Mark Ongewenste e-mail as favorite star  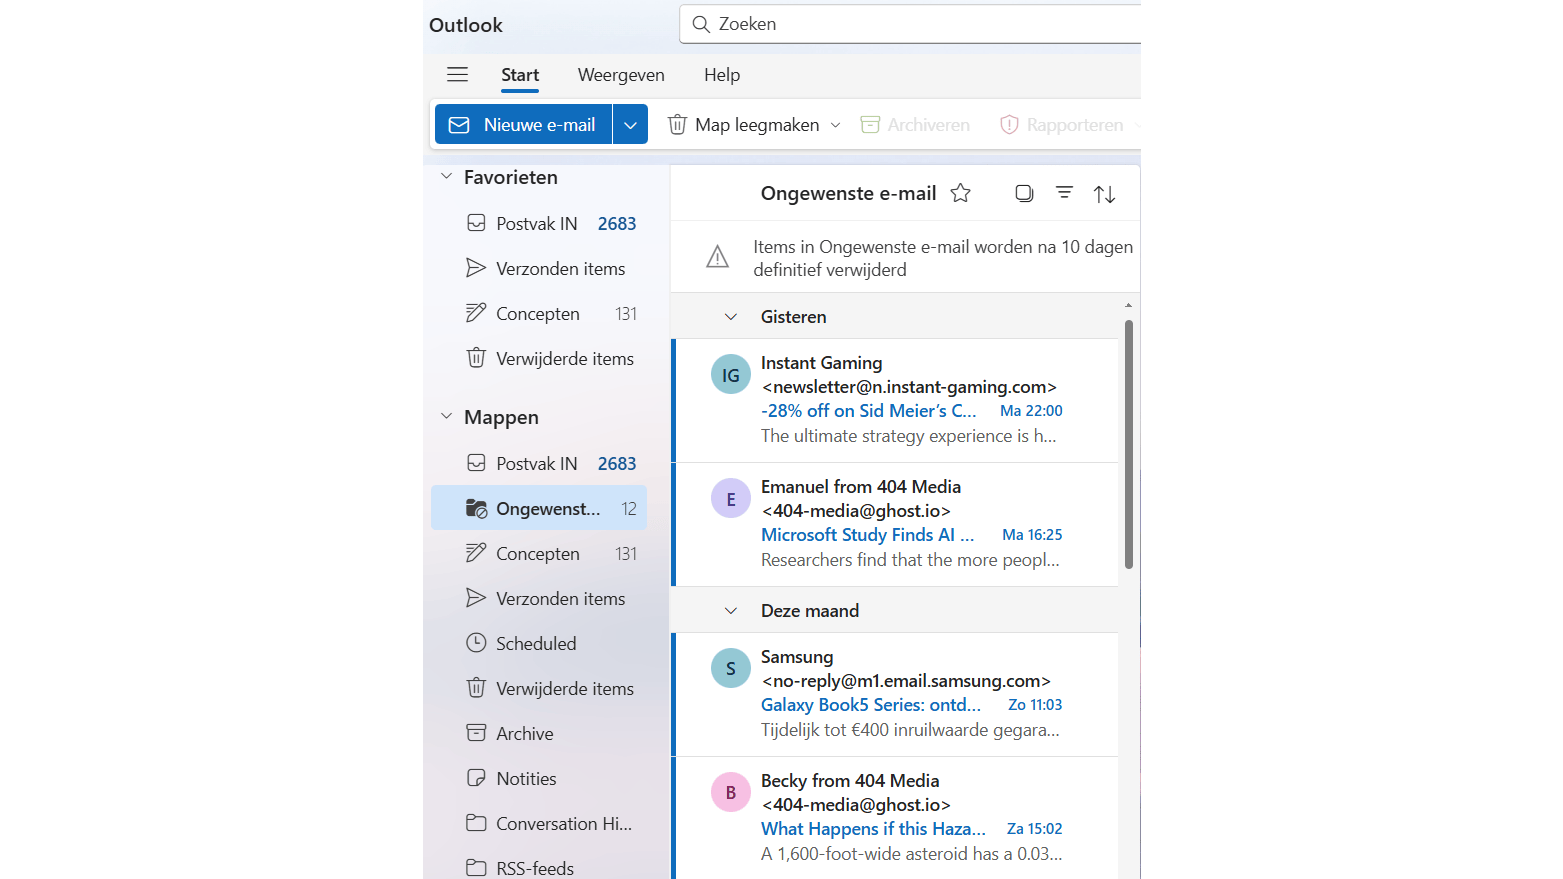pyautogui.click(x=961, y=193)
